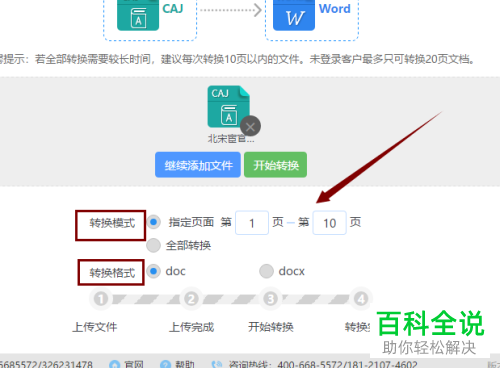This screenshot has width=500, height=368.
Task: Click the green 开始转换 button
Action: coord(276,165)
